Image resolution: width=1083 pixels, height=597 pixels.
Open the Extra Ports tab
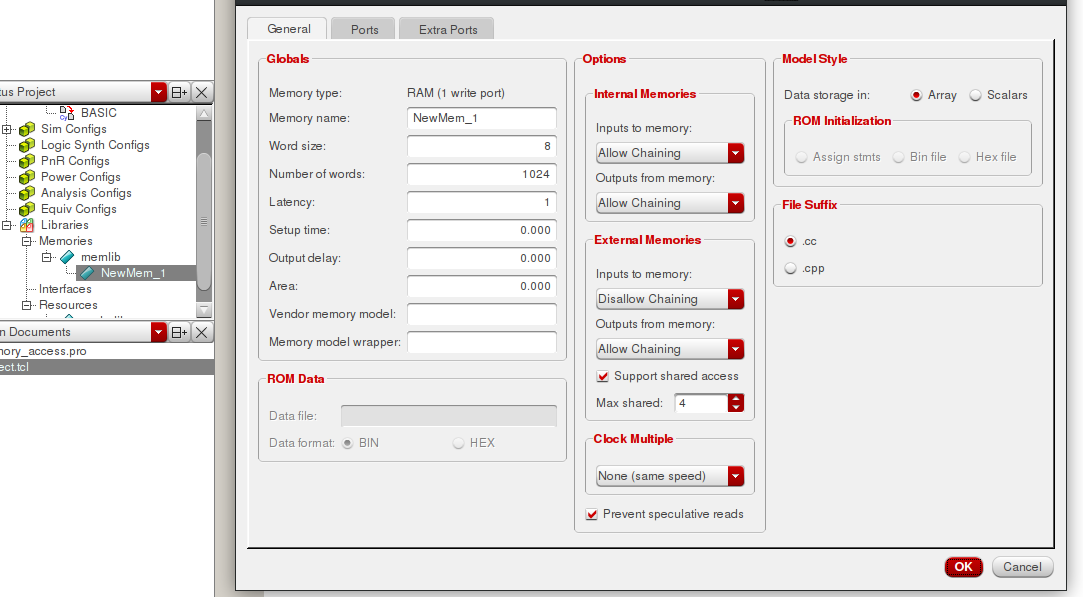tap(448, 30)
